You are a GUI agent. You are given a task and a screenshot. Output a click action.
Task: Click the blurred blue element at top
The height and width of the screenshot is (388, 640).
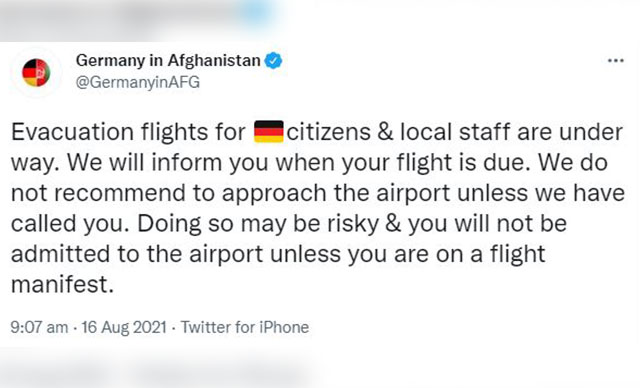pos(253,11)
